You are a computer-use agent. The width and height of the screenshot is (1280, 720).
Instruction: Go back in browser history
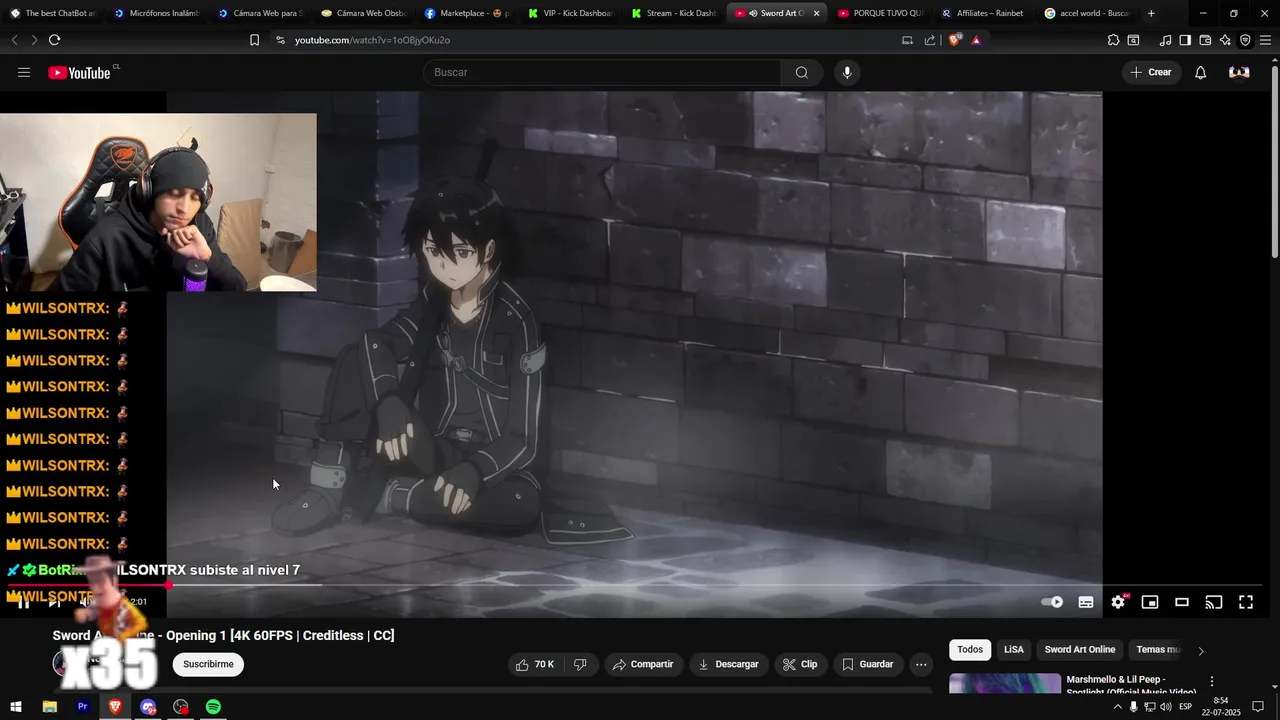coord(14,40)
